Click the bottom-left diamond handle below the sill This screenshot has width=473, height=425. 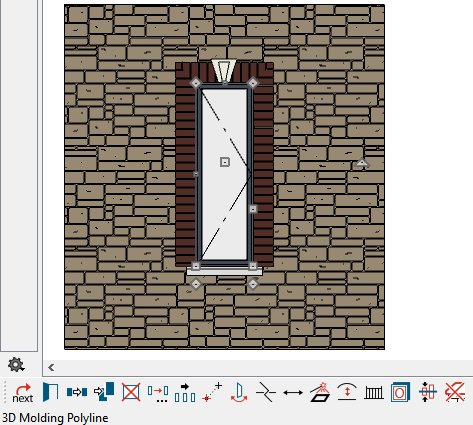pos(196,284)
